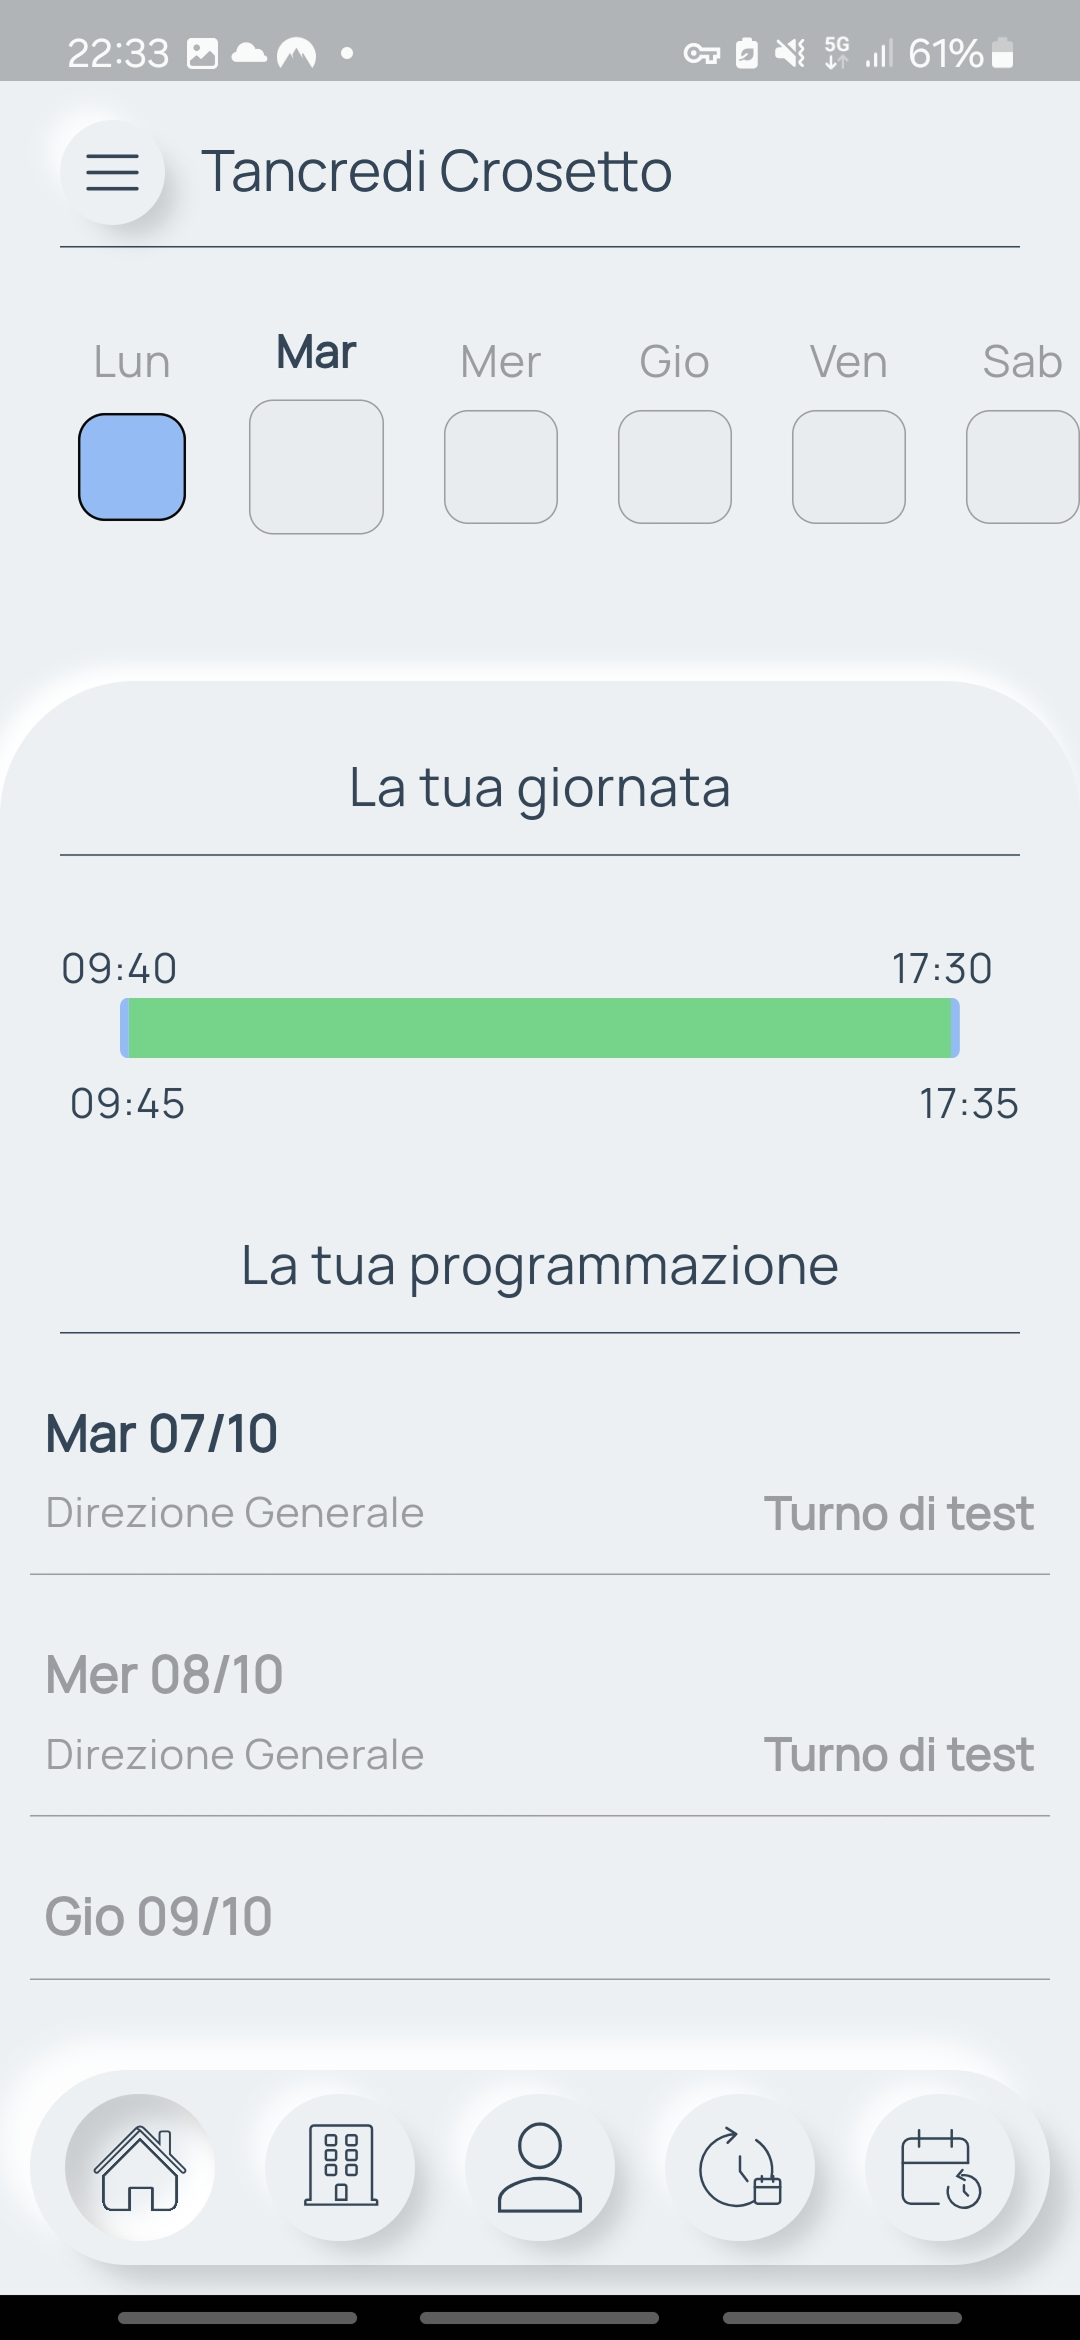Viewport: 1080px width, 2340px height.
Task: Open the calendar history icon
Action: click(940, 2168)
